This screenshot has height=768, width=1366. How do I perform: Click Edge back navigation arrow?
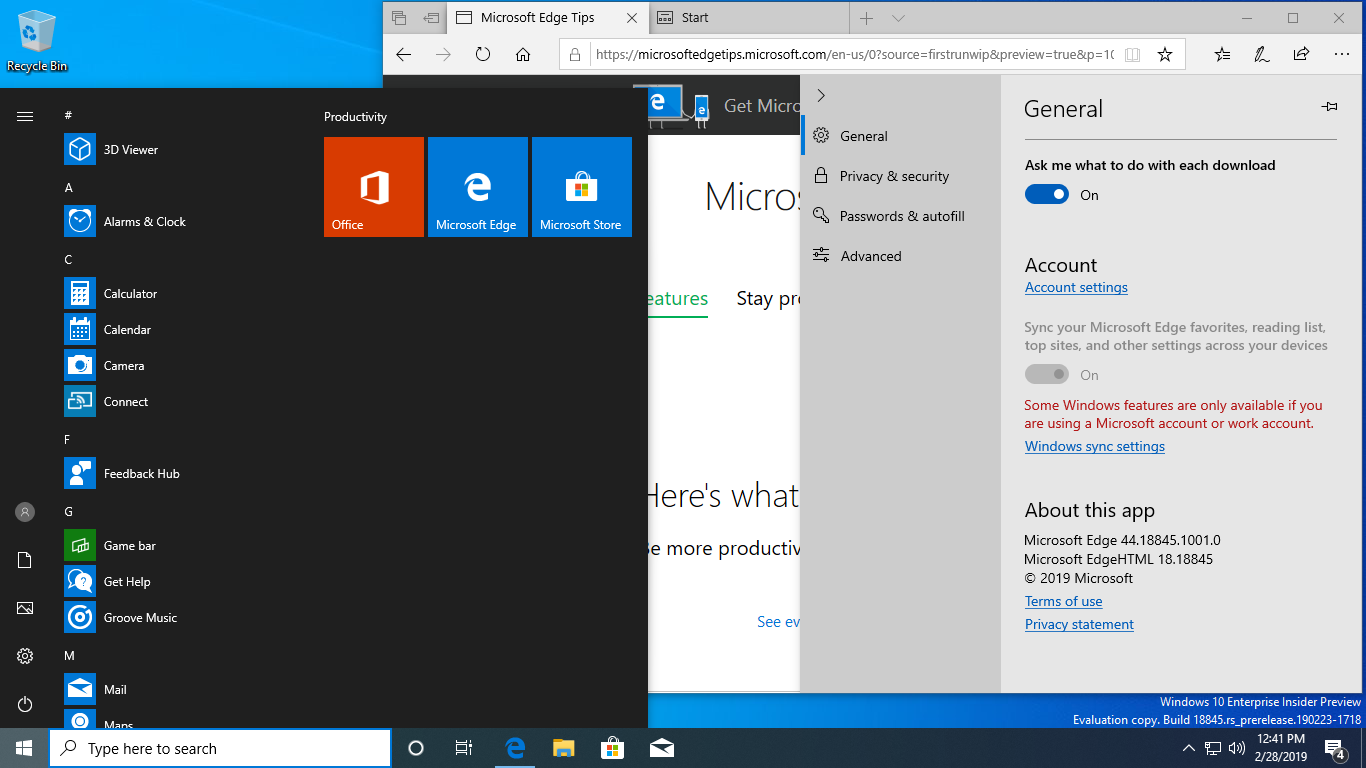[403, 55]
